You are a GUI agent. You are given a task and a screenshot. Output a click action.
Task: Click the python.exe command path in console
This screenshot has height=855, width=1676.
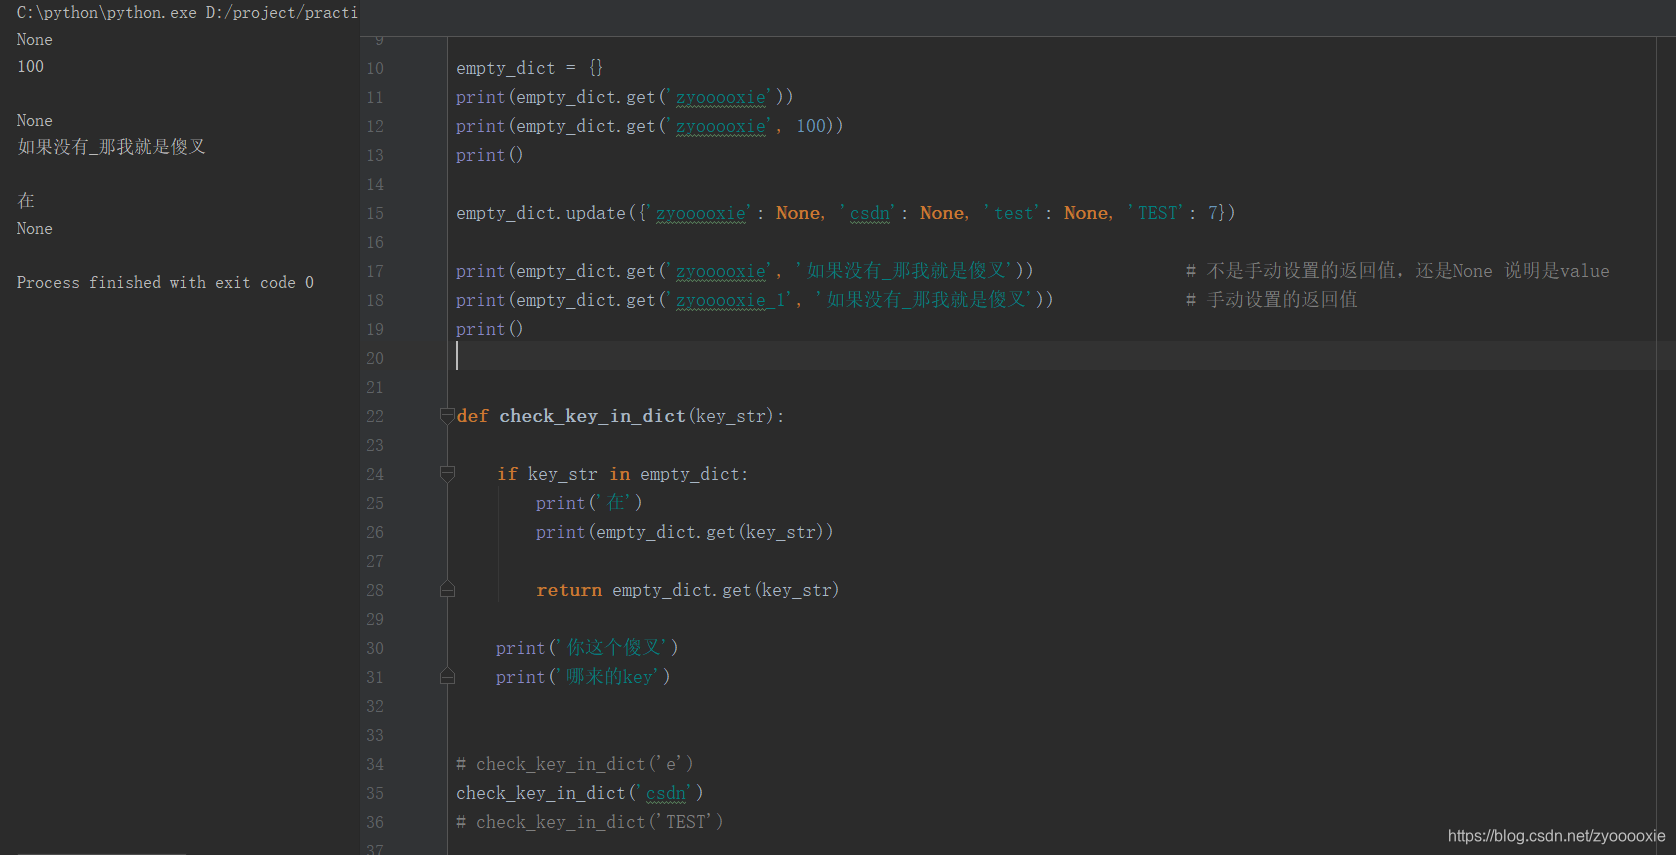(187, 13)
